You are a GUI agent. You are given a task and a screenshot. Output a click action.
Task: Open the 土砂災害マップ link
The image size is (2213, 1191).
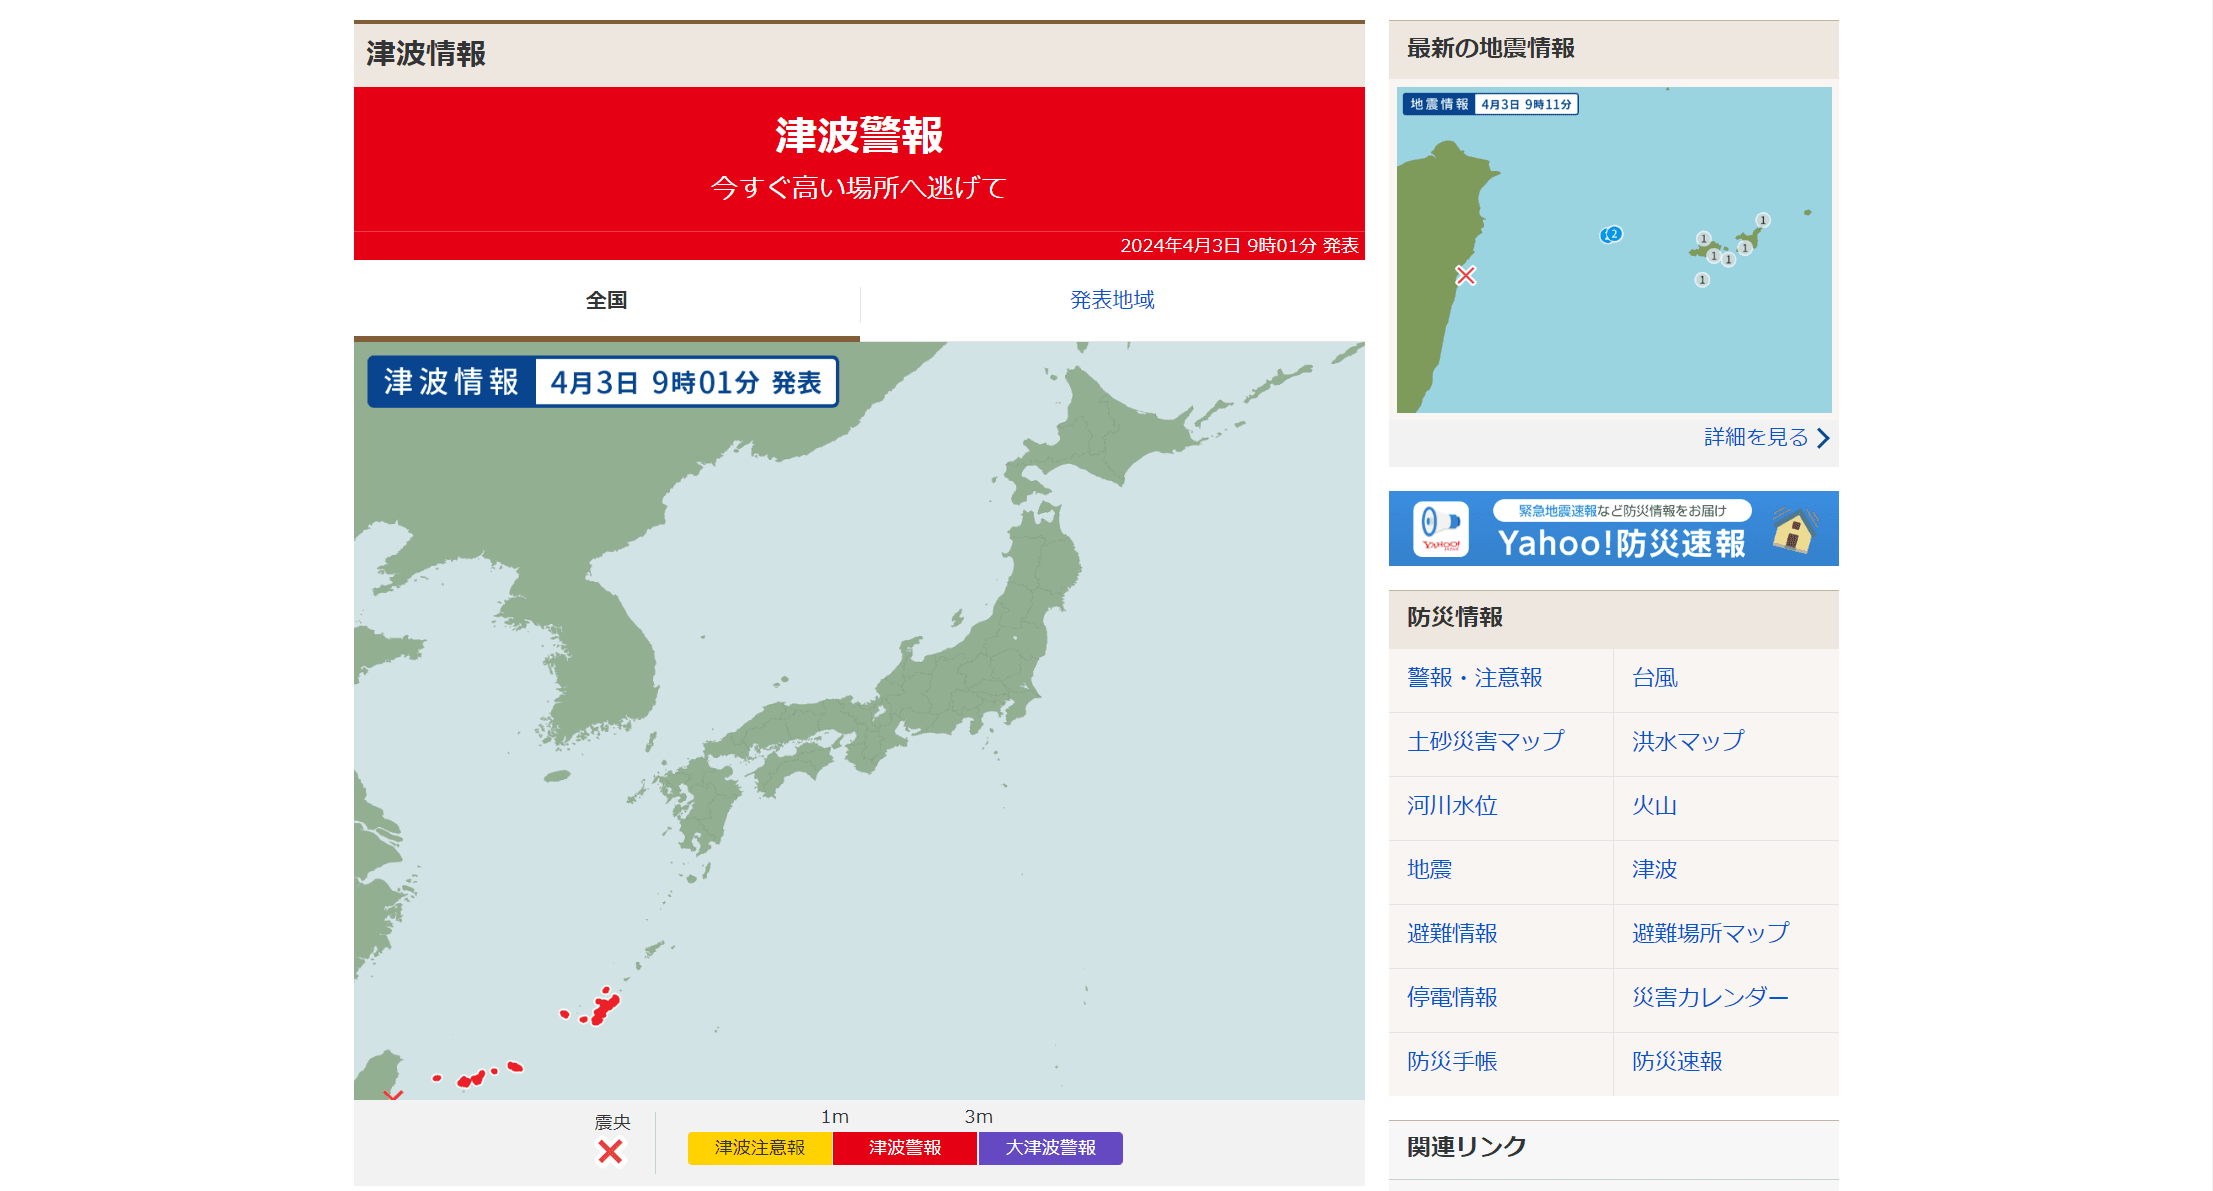(1485, 741)
